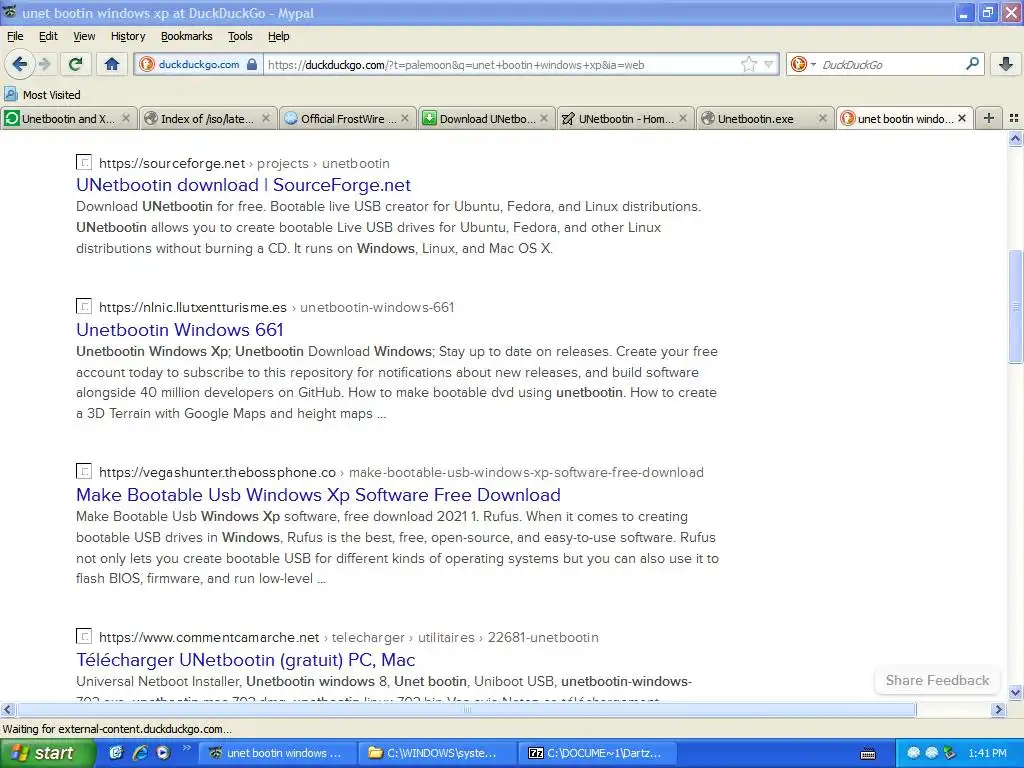Bookmark this page with the star icon
Viewport: 1024px width, 768px height.
point(748,64)
